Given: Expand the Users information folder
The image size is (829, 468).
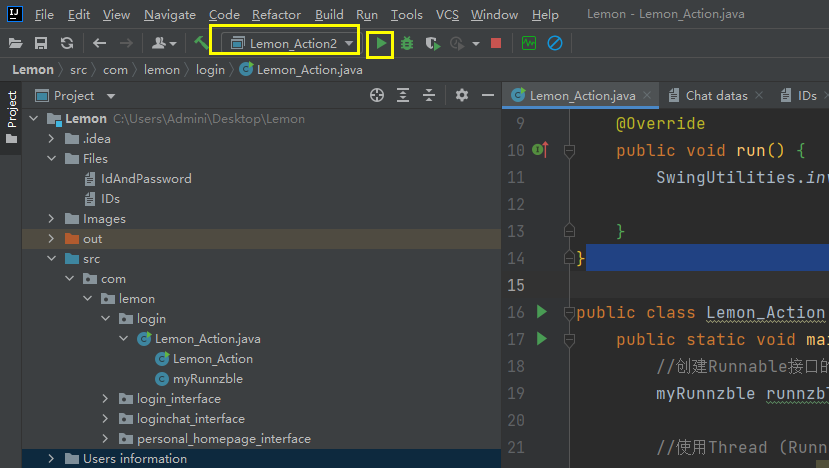Looking at the screenshot, I should (51, 458).
